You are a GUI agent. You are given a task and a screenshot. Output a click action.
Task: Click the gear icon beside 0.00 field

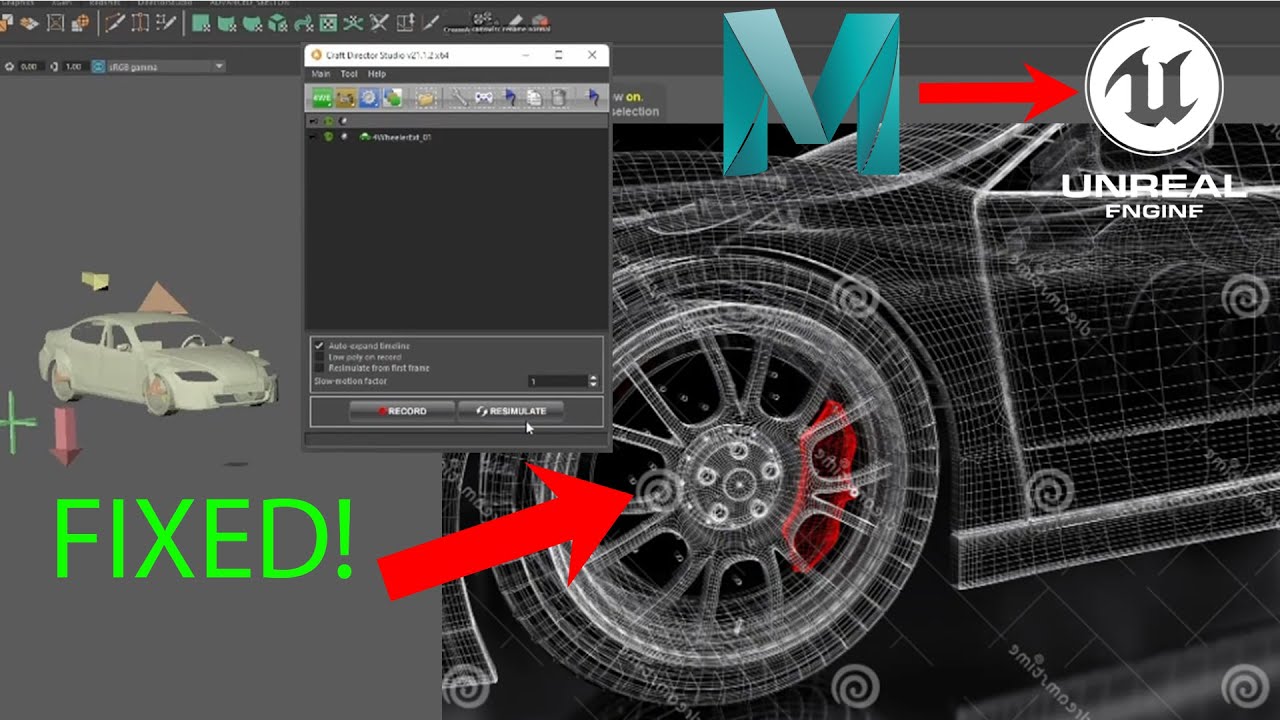[x=10, y=67]
